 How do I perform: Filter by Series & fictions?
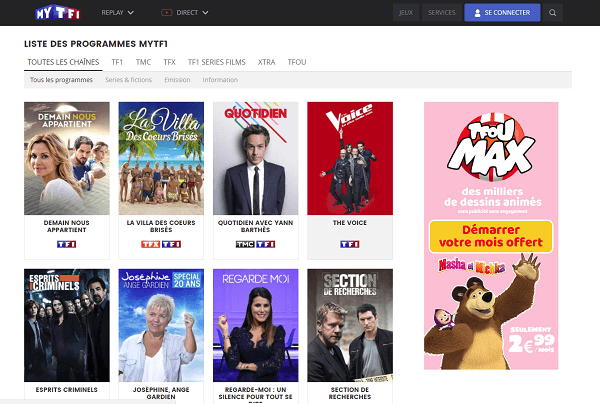tap(129, 80)
